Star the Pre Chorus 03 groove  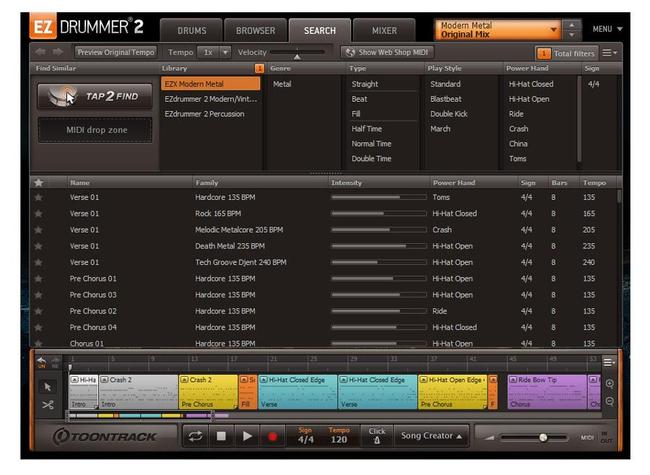tap(39, 295)
